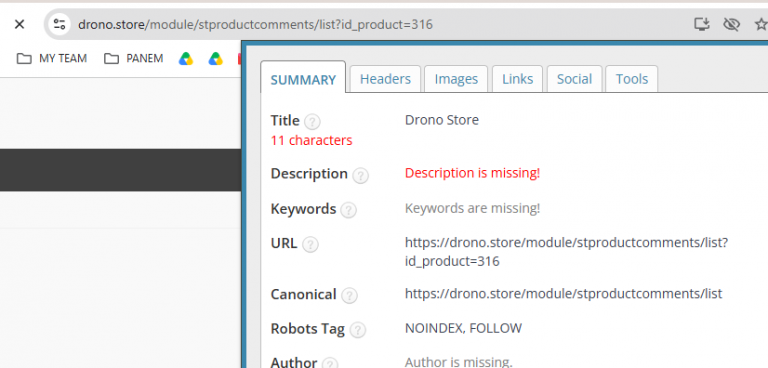768x368 pixels.
Task: Click the Robots Tag label
Action: pyautogui.click(x=308, y=329)
